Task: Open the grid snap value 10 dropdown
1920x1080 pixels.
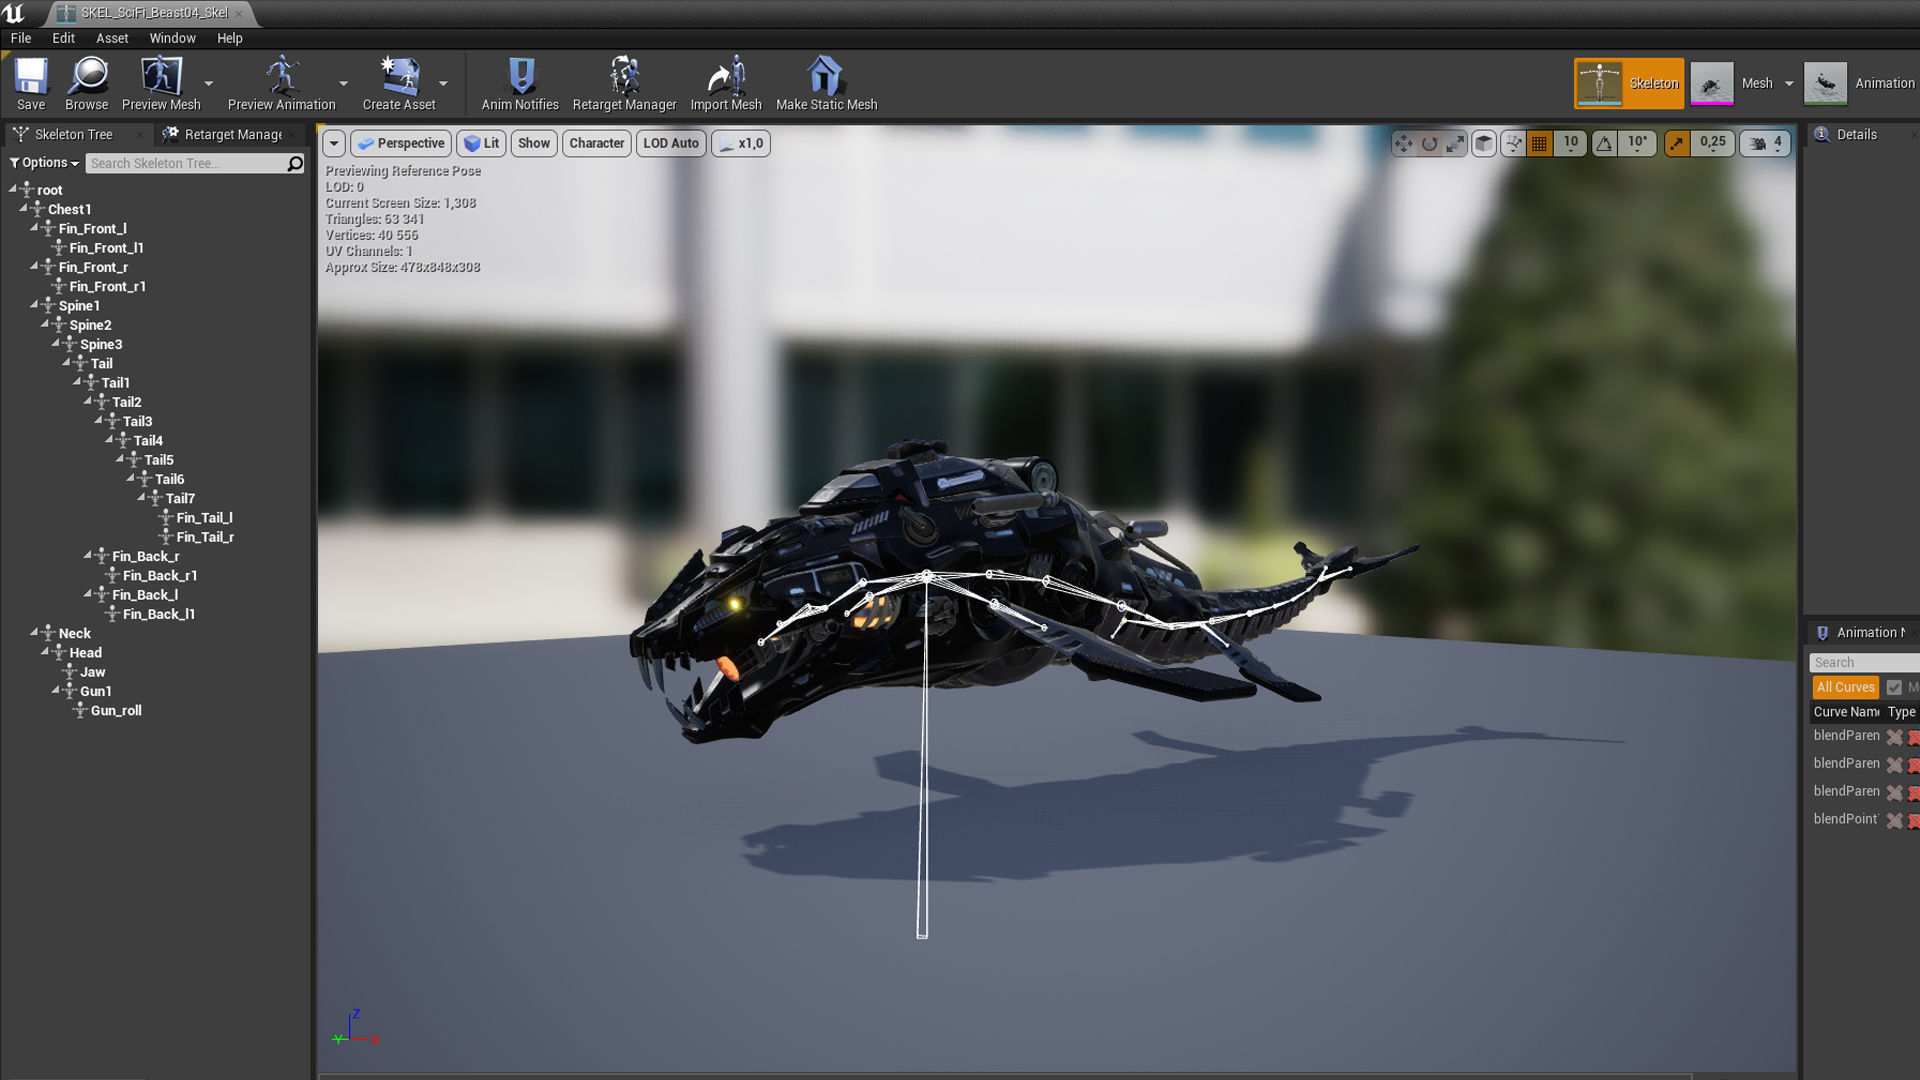Action: coord(1570,144)
